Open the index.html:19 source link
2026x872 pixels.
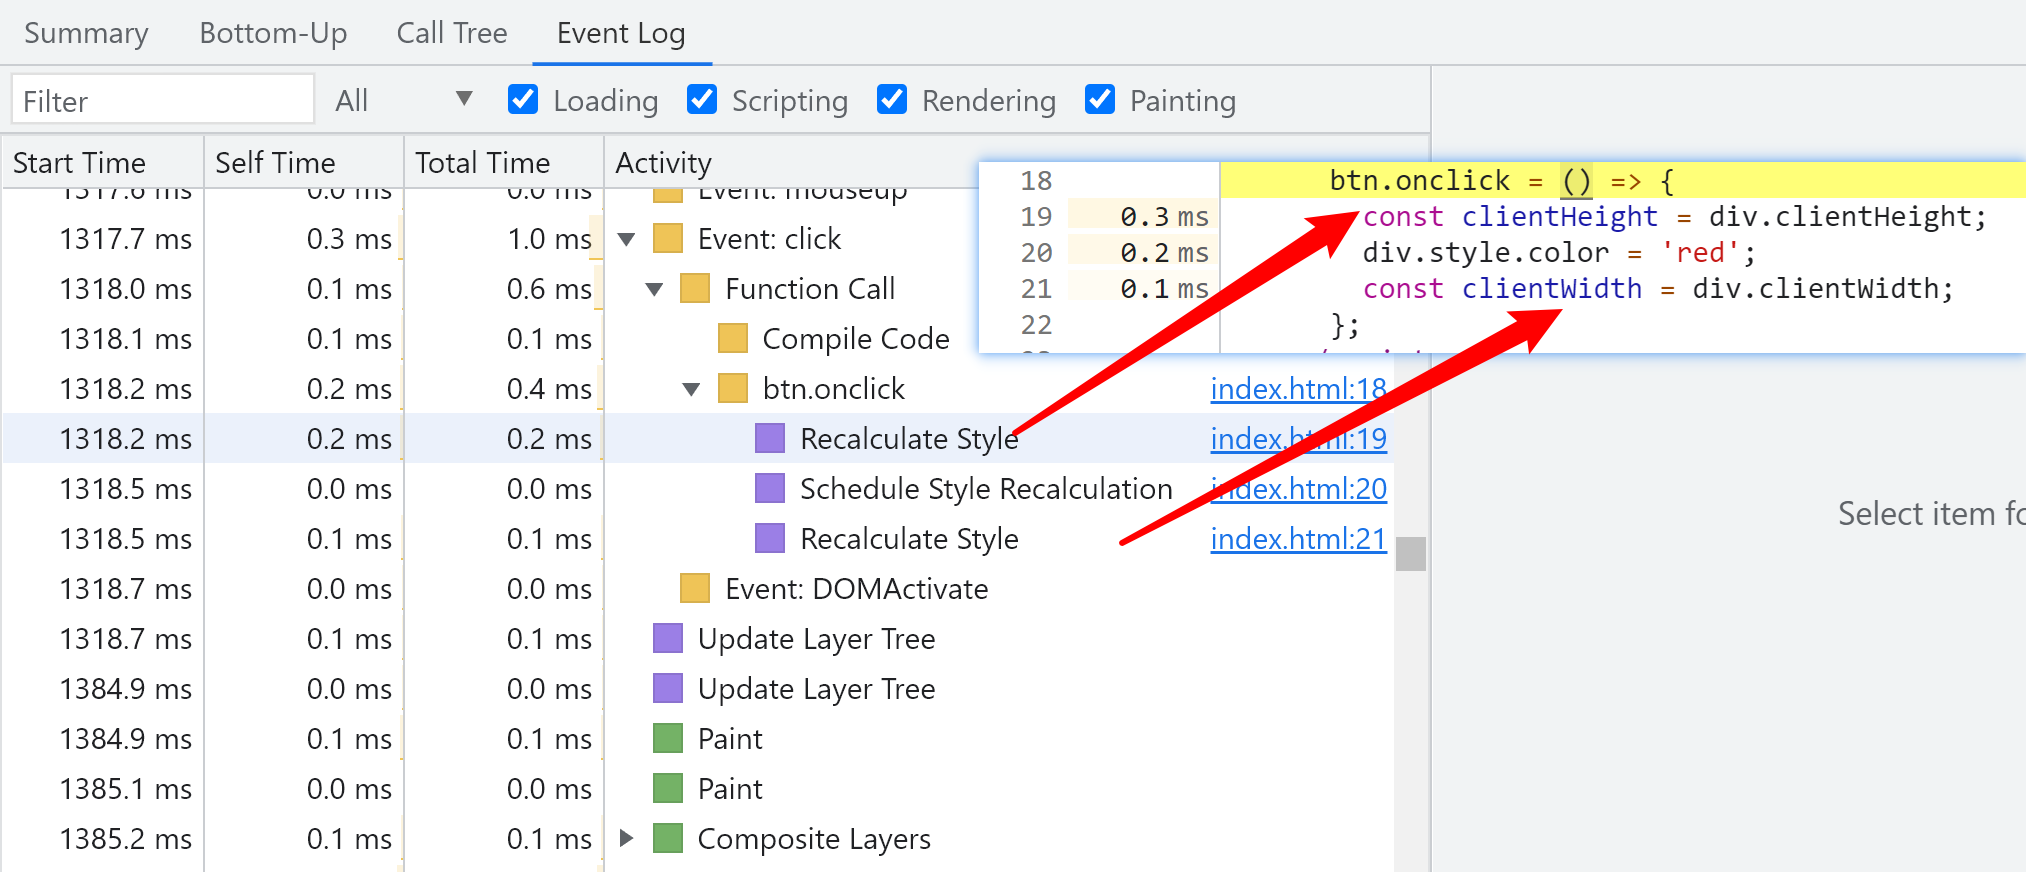(x=1298, y=438)
